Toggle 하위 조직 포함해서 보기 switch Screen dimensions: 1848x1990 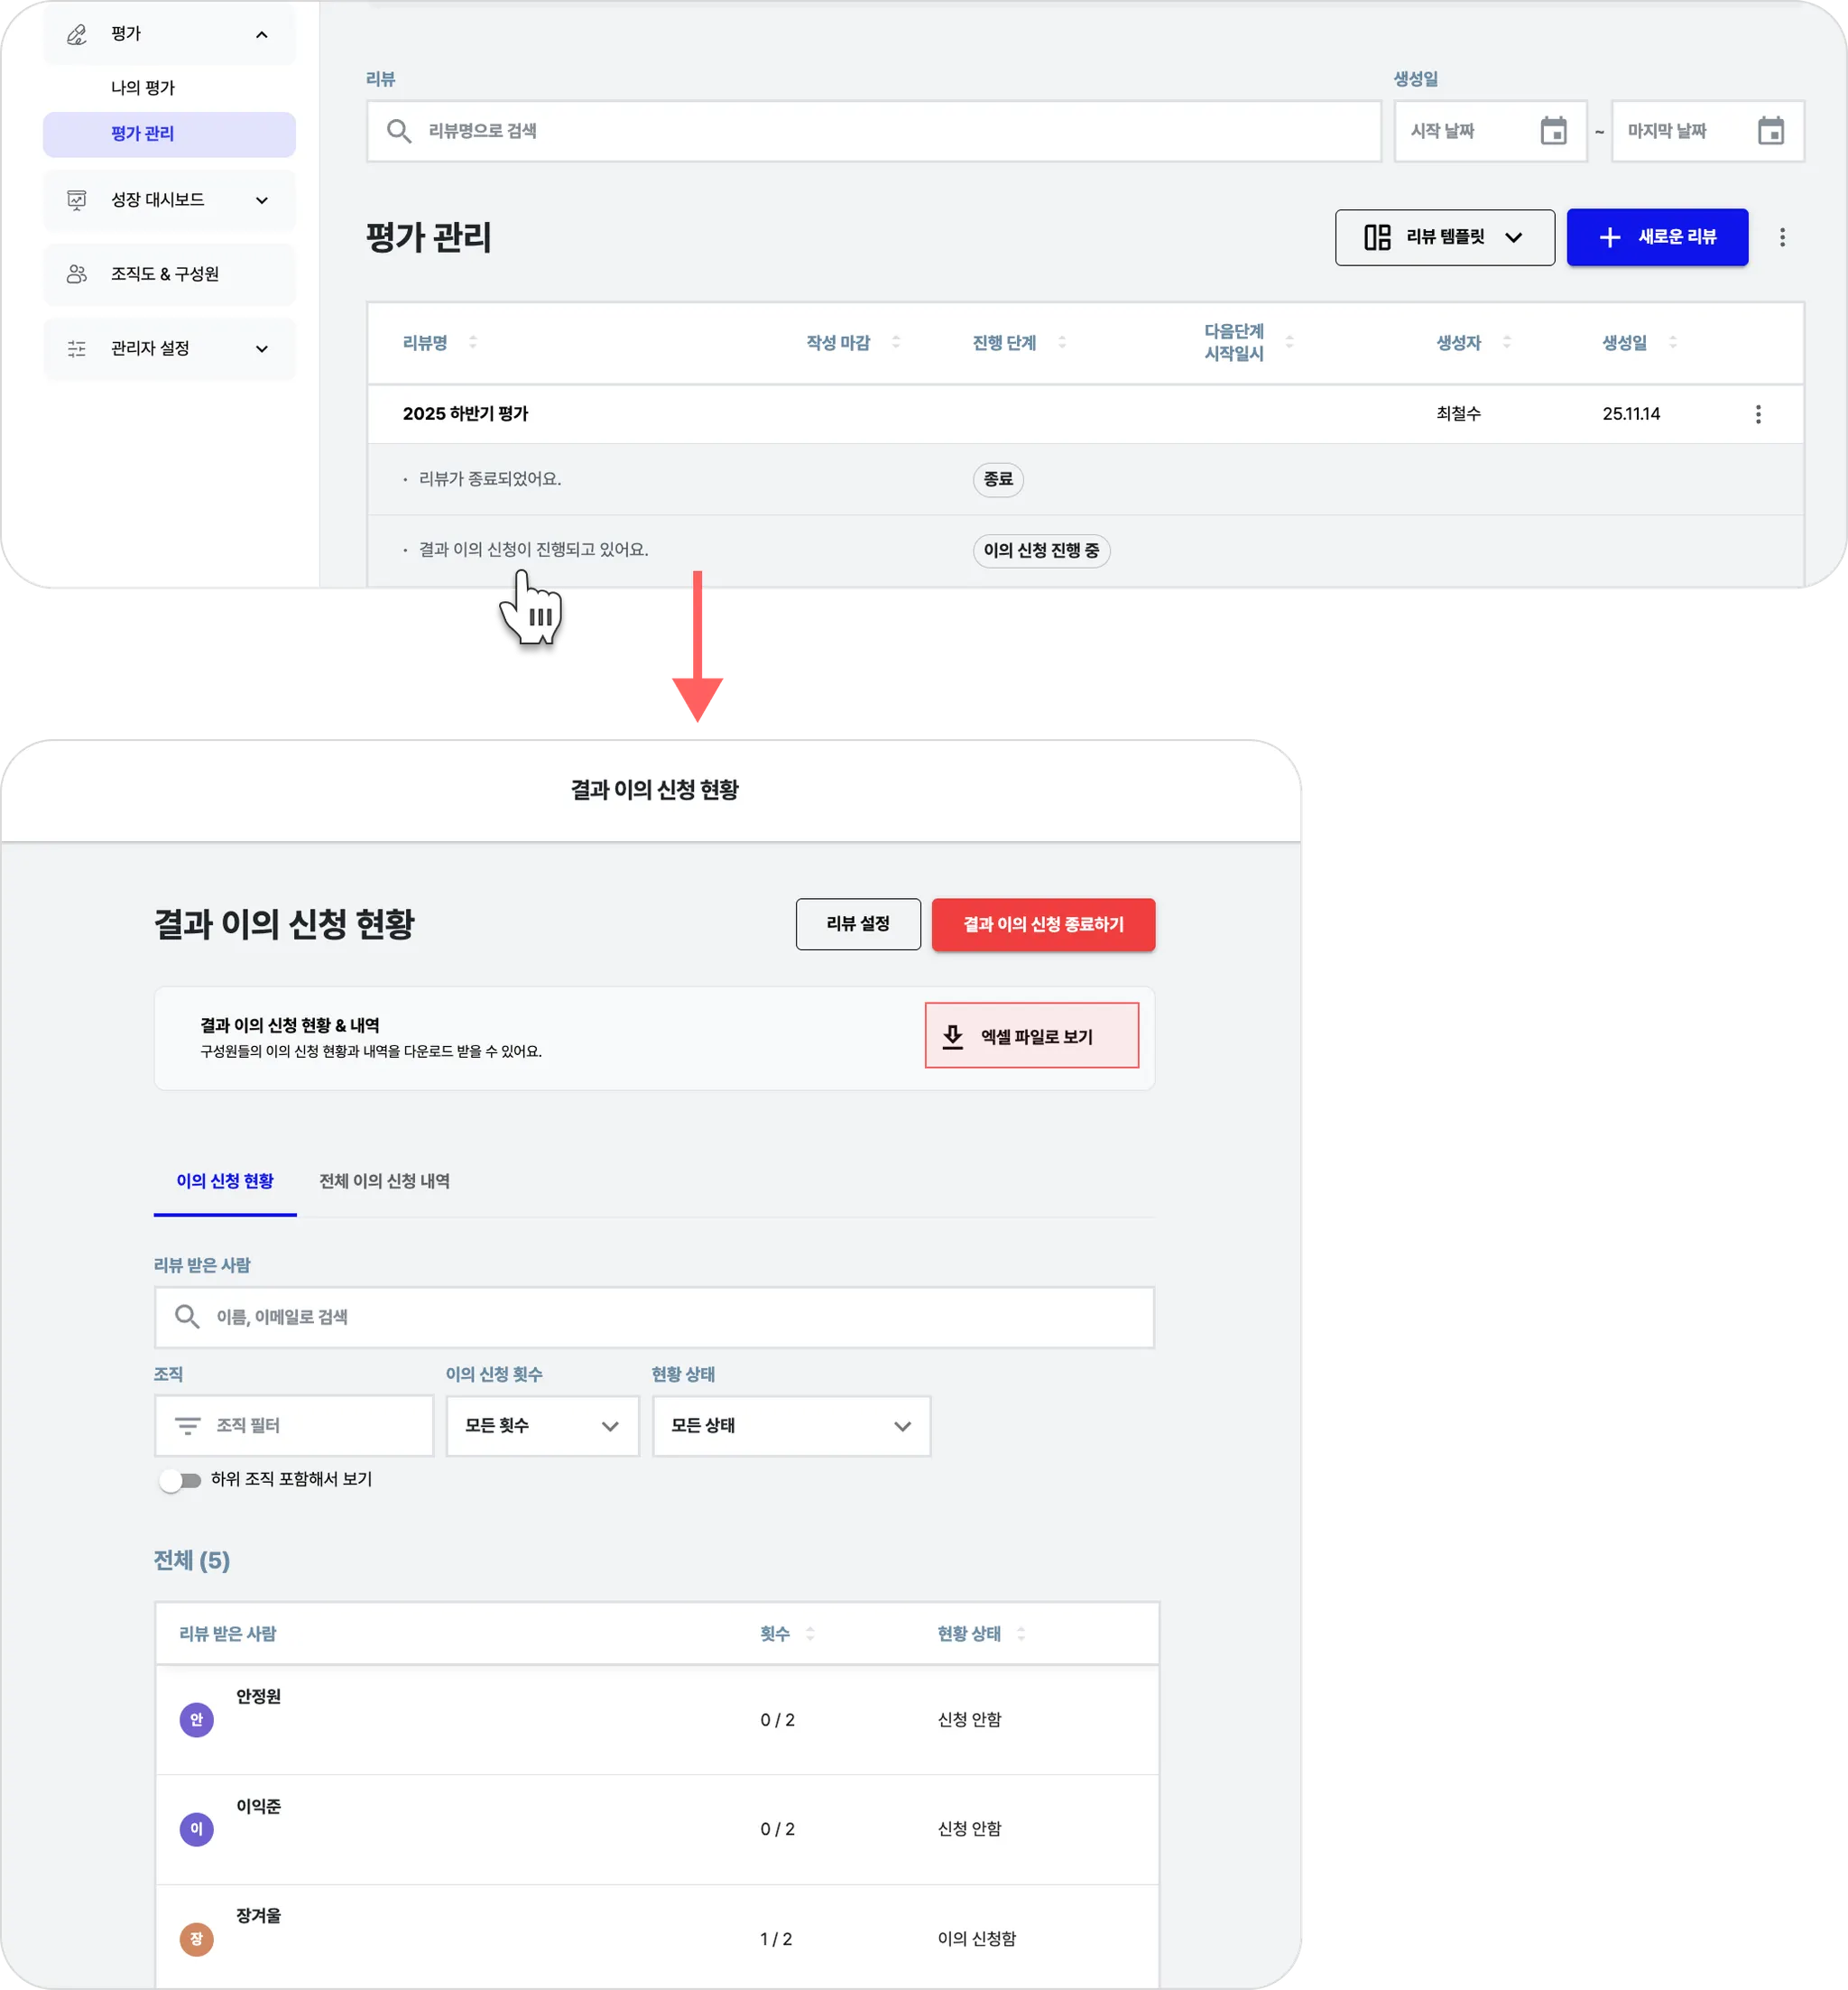[x=181, y=1480]
